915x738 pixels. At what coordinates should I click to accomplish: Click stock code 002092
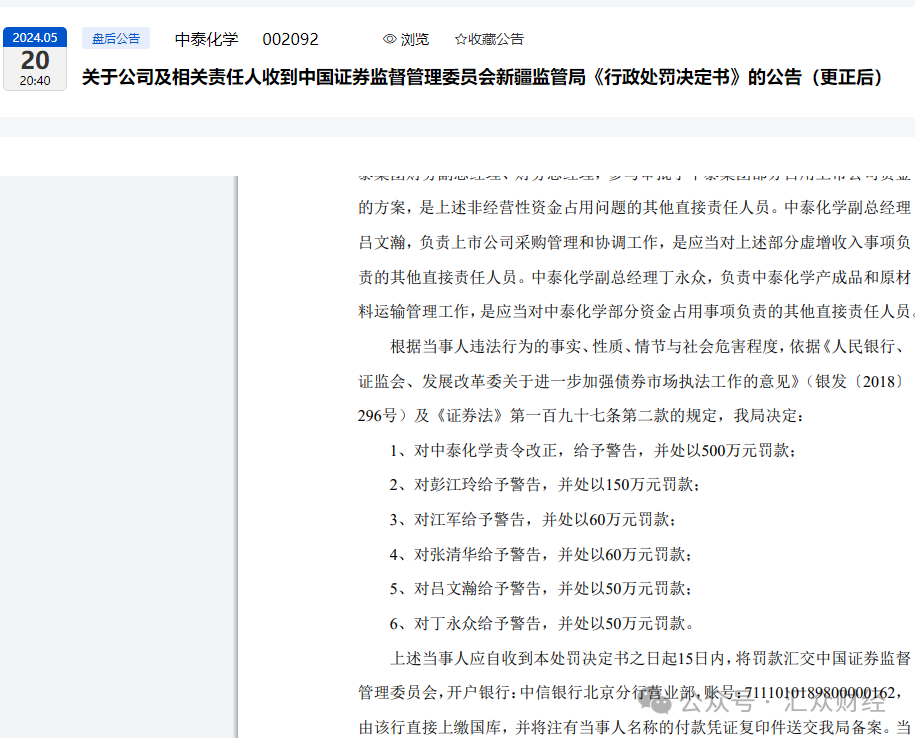[x=290, y=39]
